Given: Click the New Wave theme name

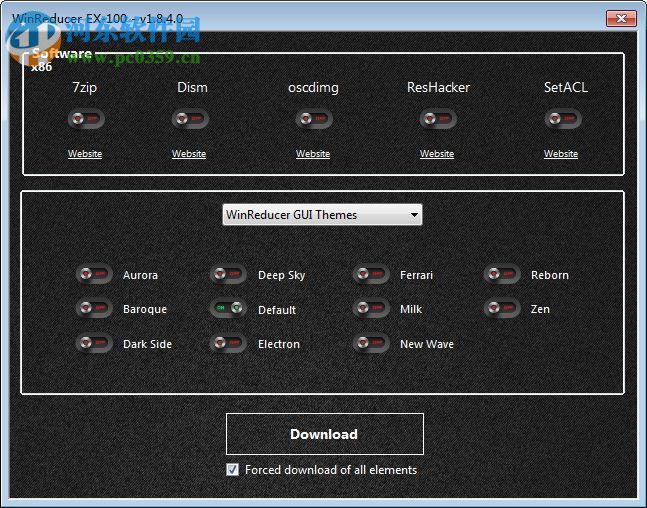Looking at the screenshot, I should coord(427,344).
